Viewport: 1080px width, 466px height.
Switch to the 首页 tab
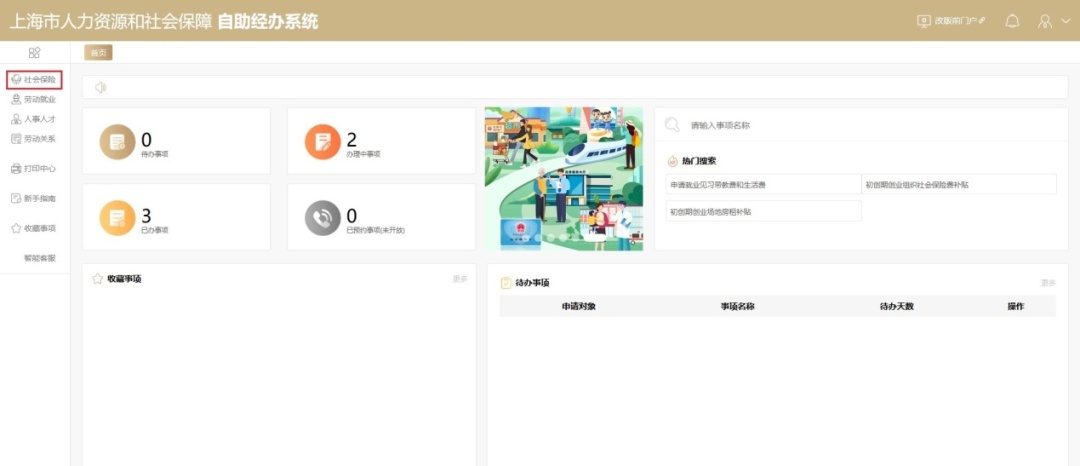[x=98, y=53]
